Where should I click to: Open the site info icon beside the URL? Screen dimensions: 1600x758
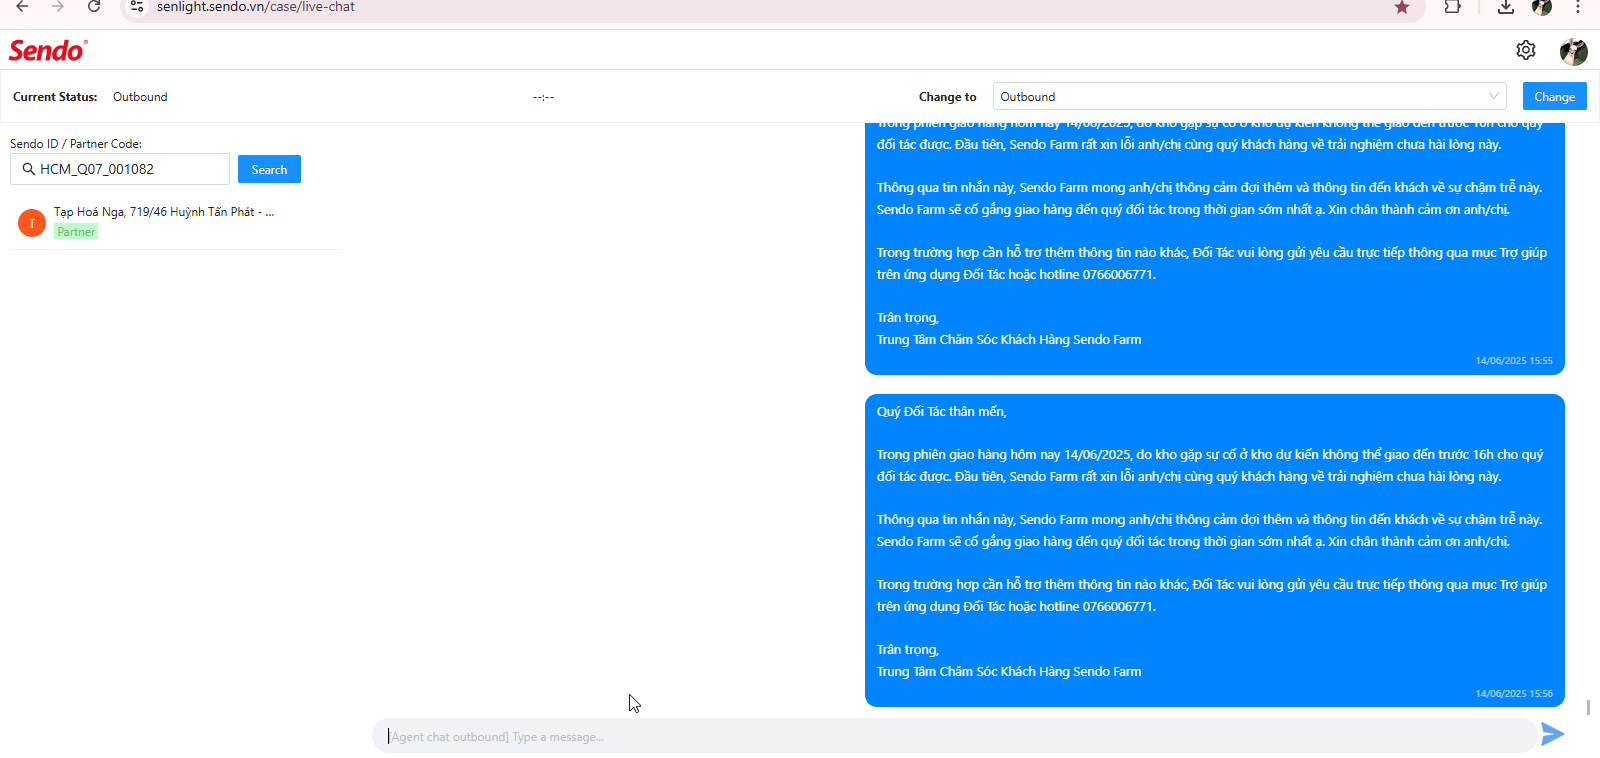point(138,7)
